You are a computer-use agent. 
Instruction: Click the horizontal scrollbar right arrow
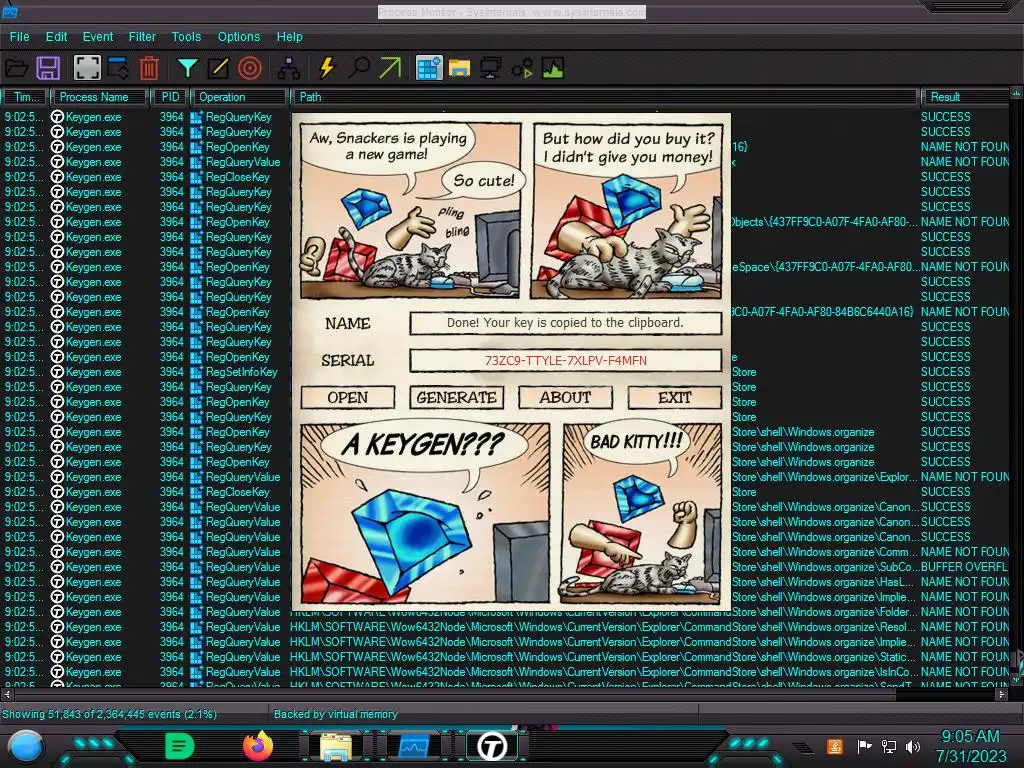(1002, 695)
